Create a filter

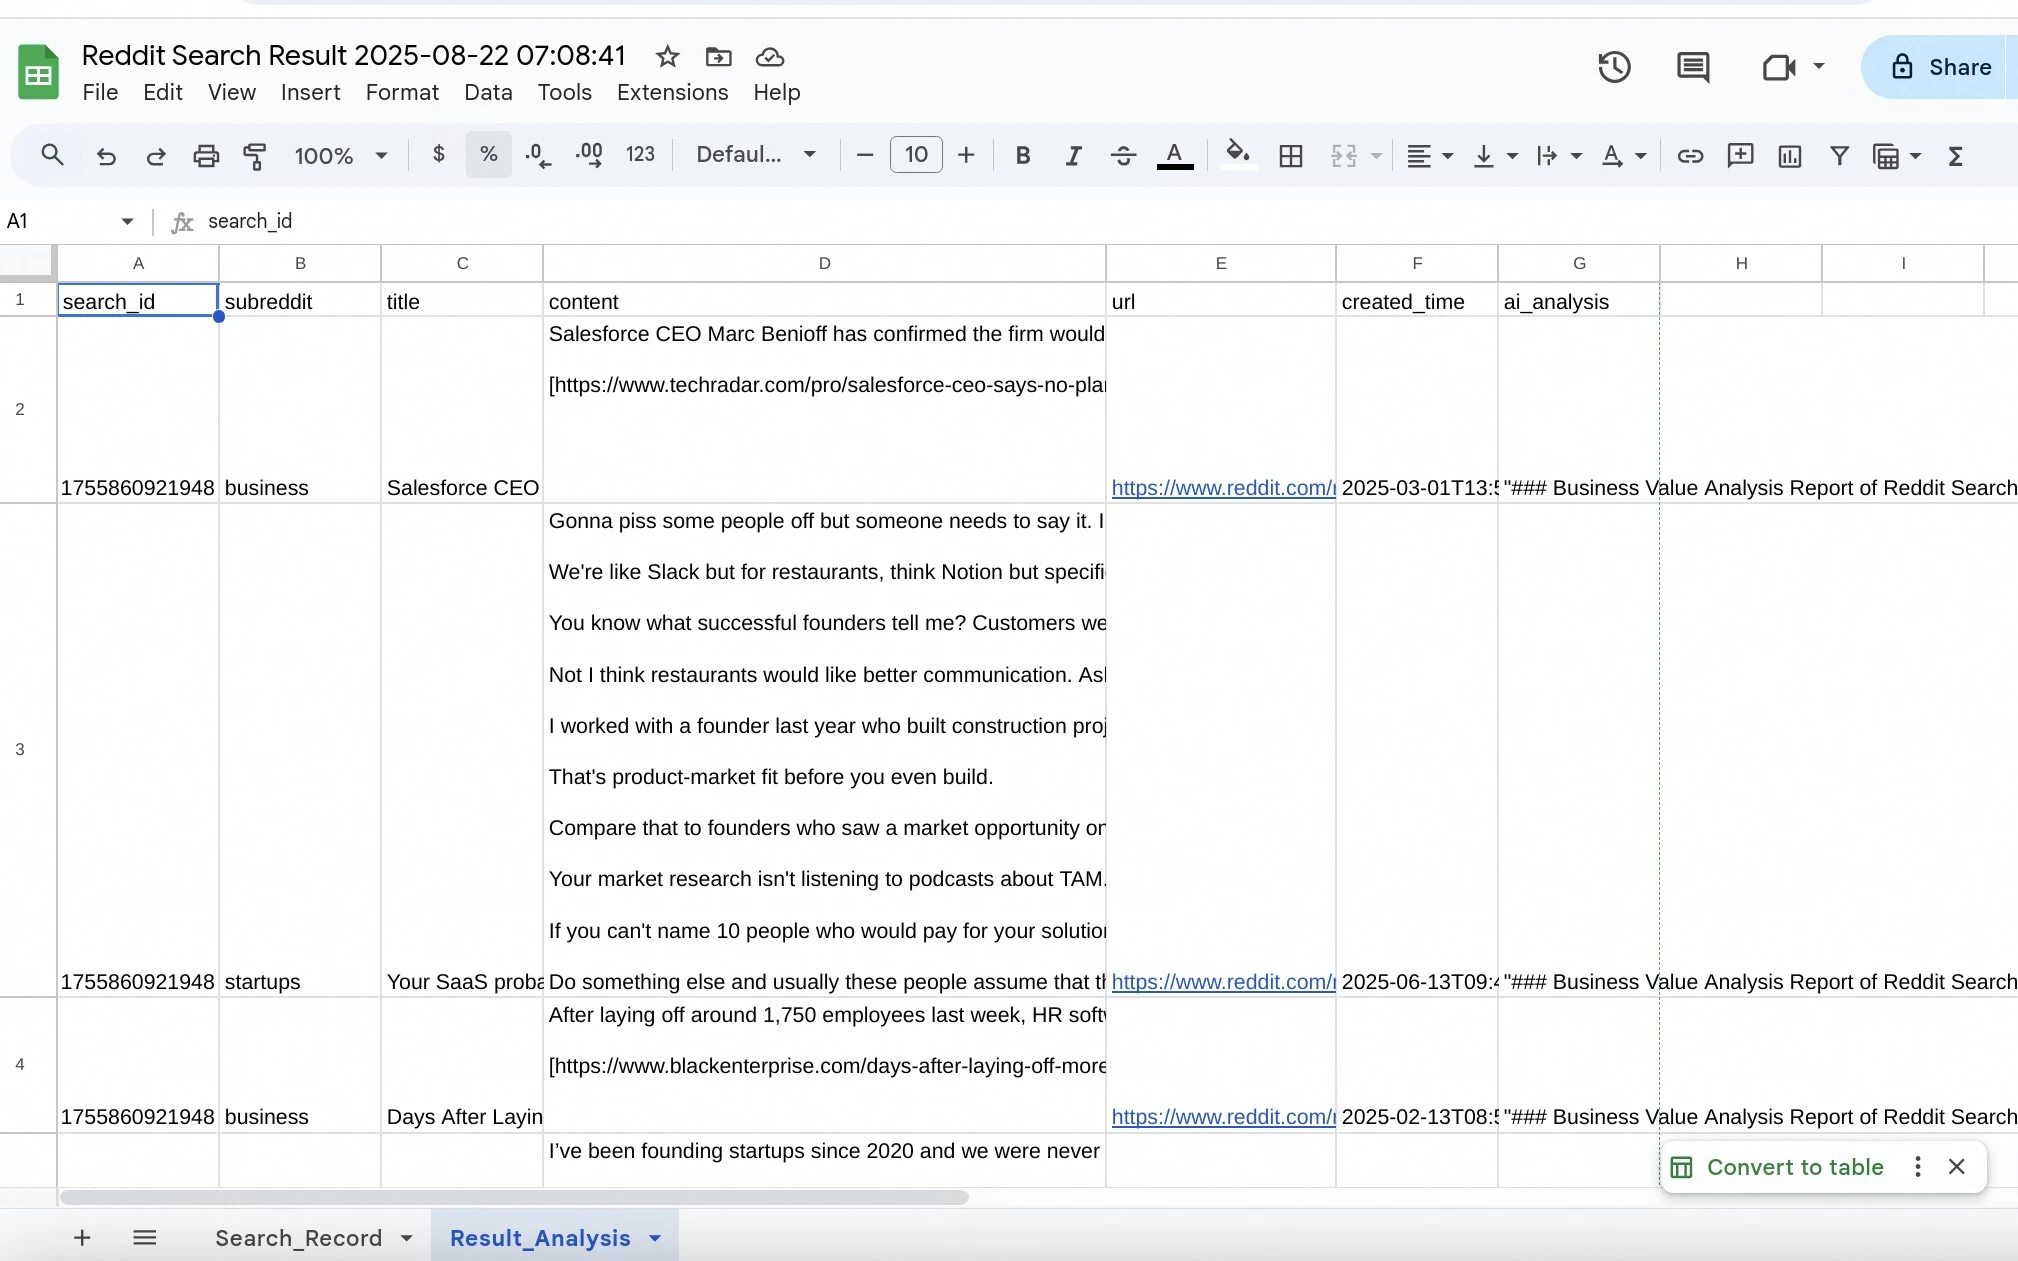tap(1839, 155)
